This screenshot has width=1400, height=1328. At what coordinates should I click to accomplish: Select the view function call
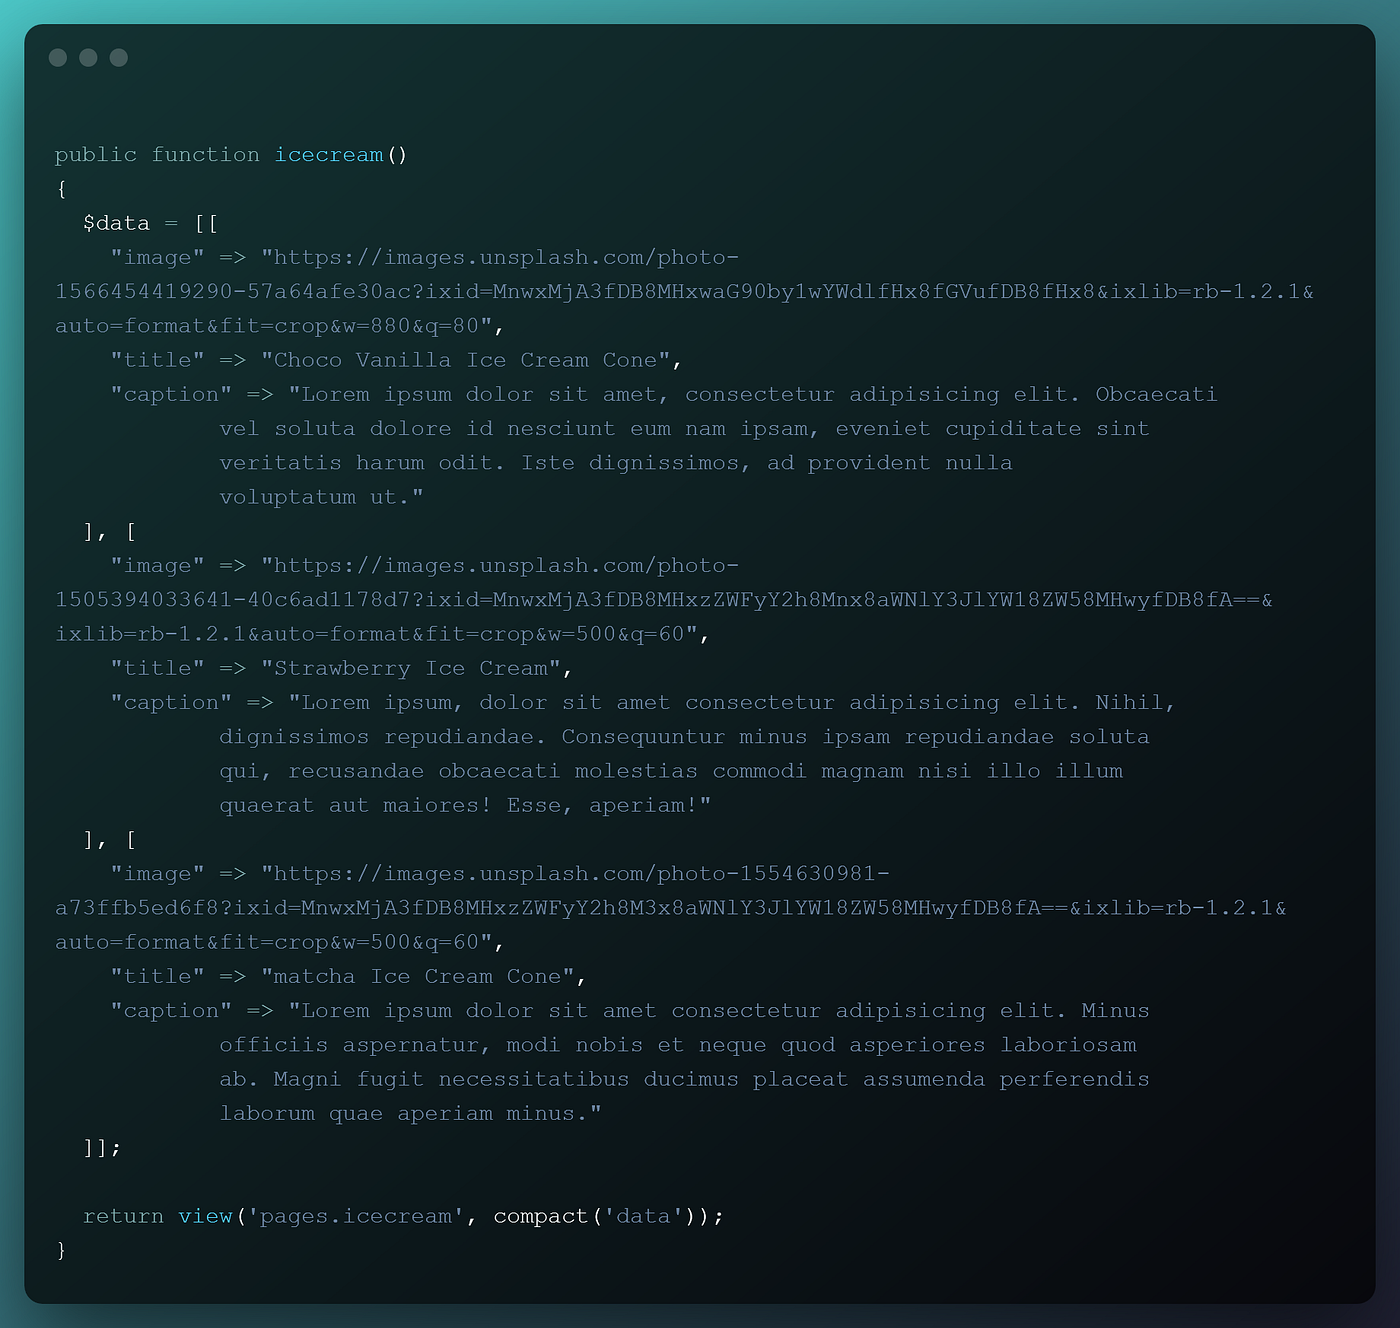[x=206, y=1215]
